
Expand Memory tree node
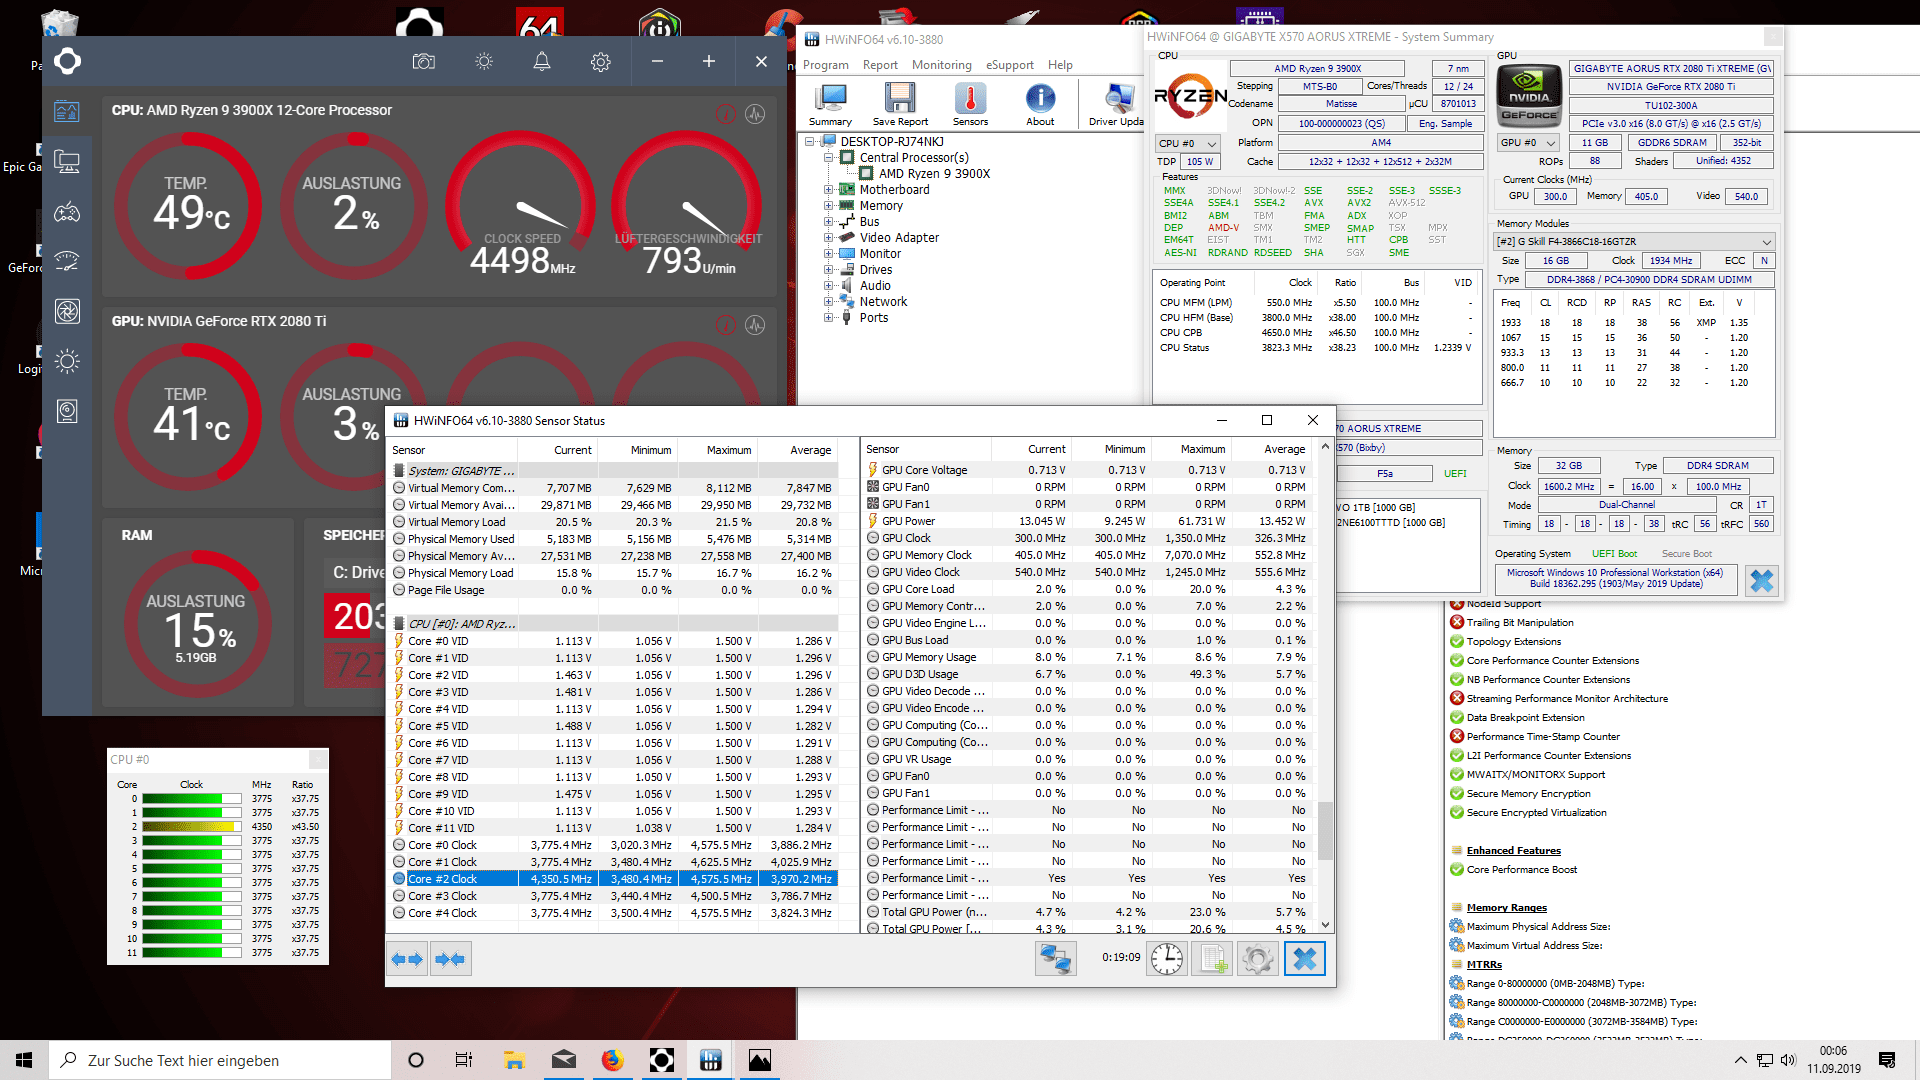(x=828, y=206)
